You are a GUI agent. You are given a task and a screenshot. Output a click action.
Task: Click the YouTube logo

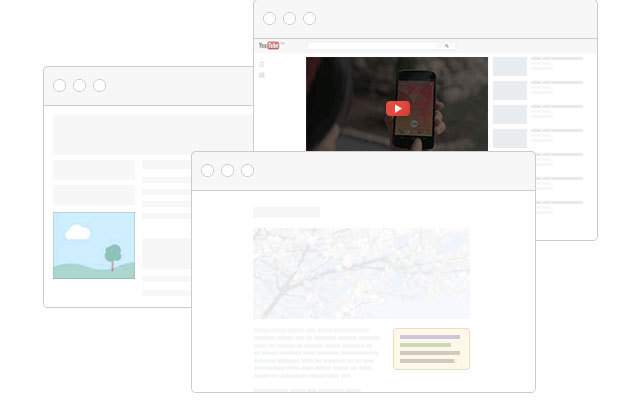(x=269, y=45)
